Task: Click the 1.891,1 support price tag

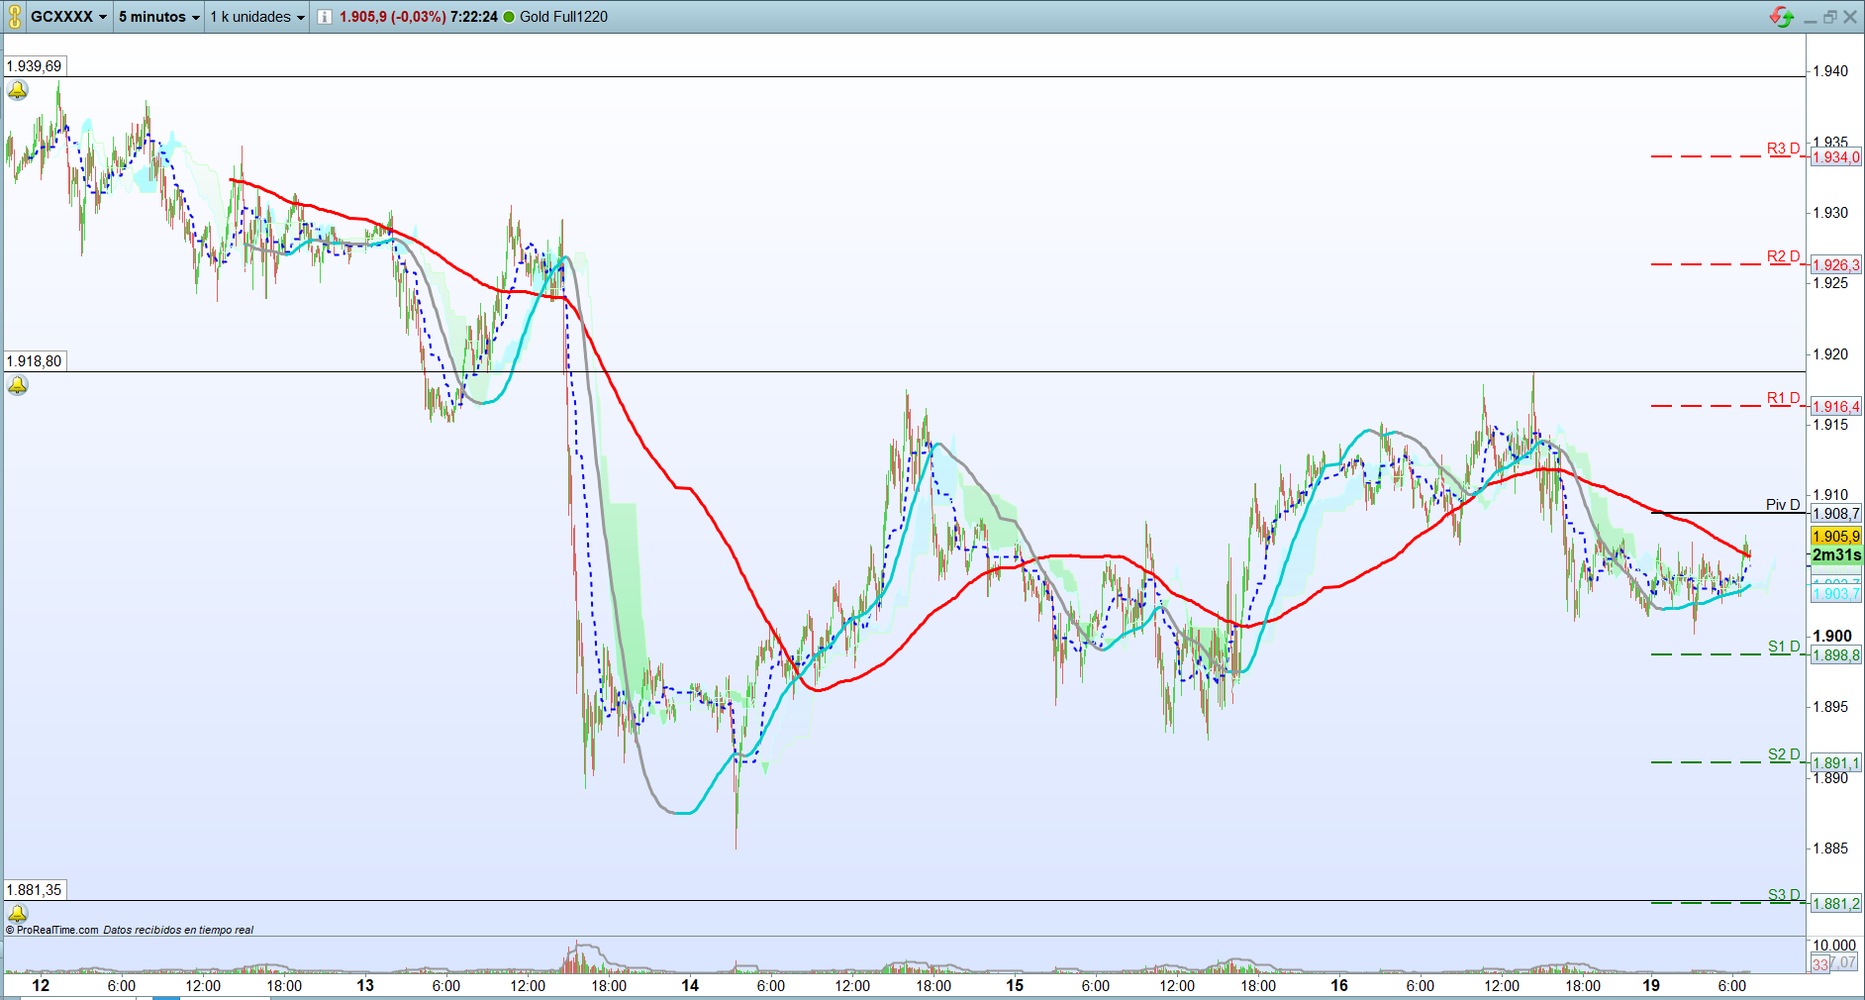Action: [x=1836, y=763]
